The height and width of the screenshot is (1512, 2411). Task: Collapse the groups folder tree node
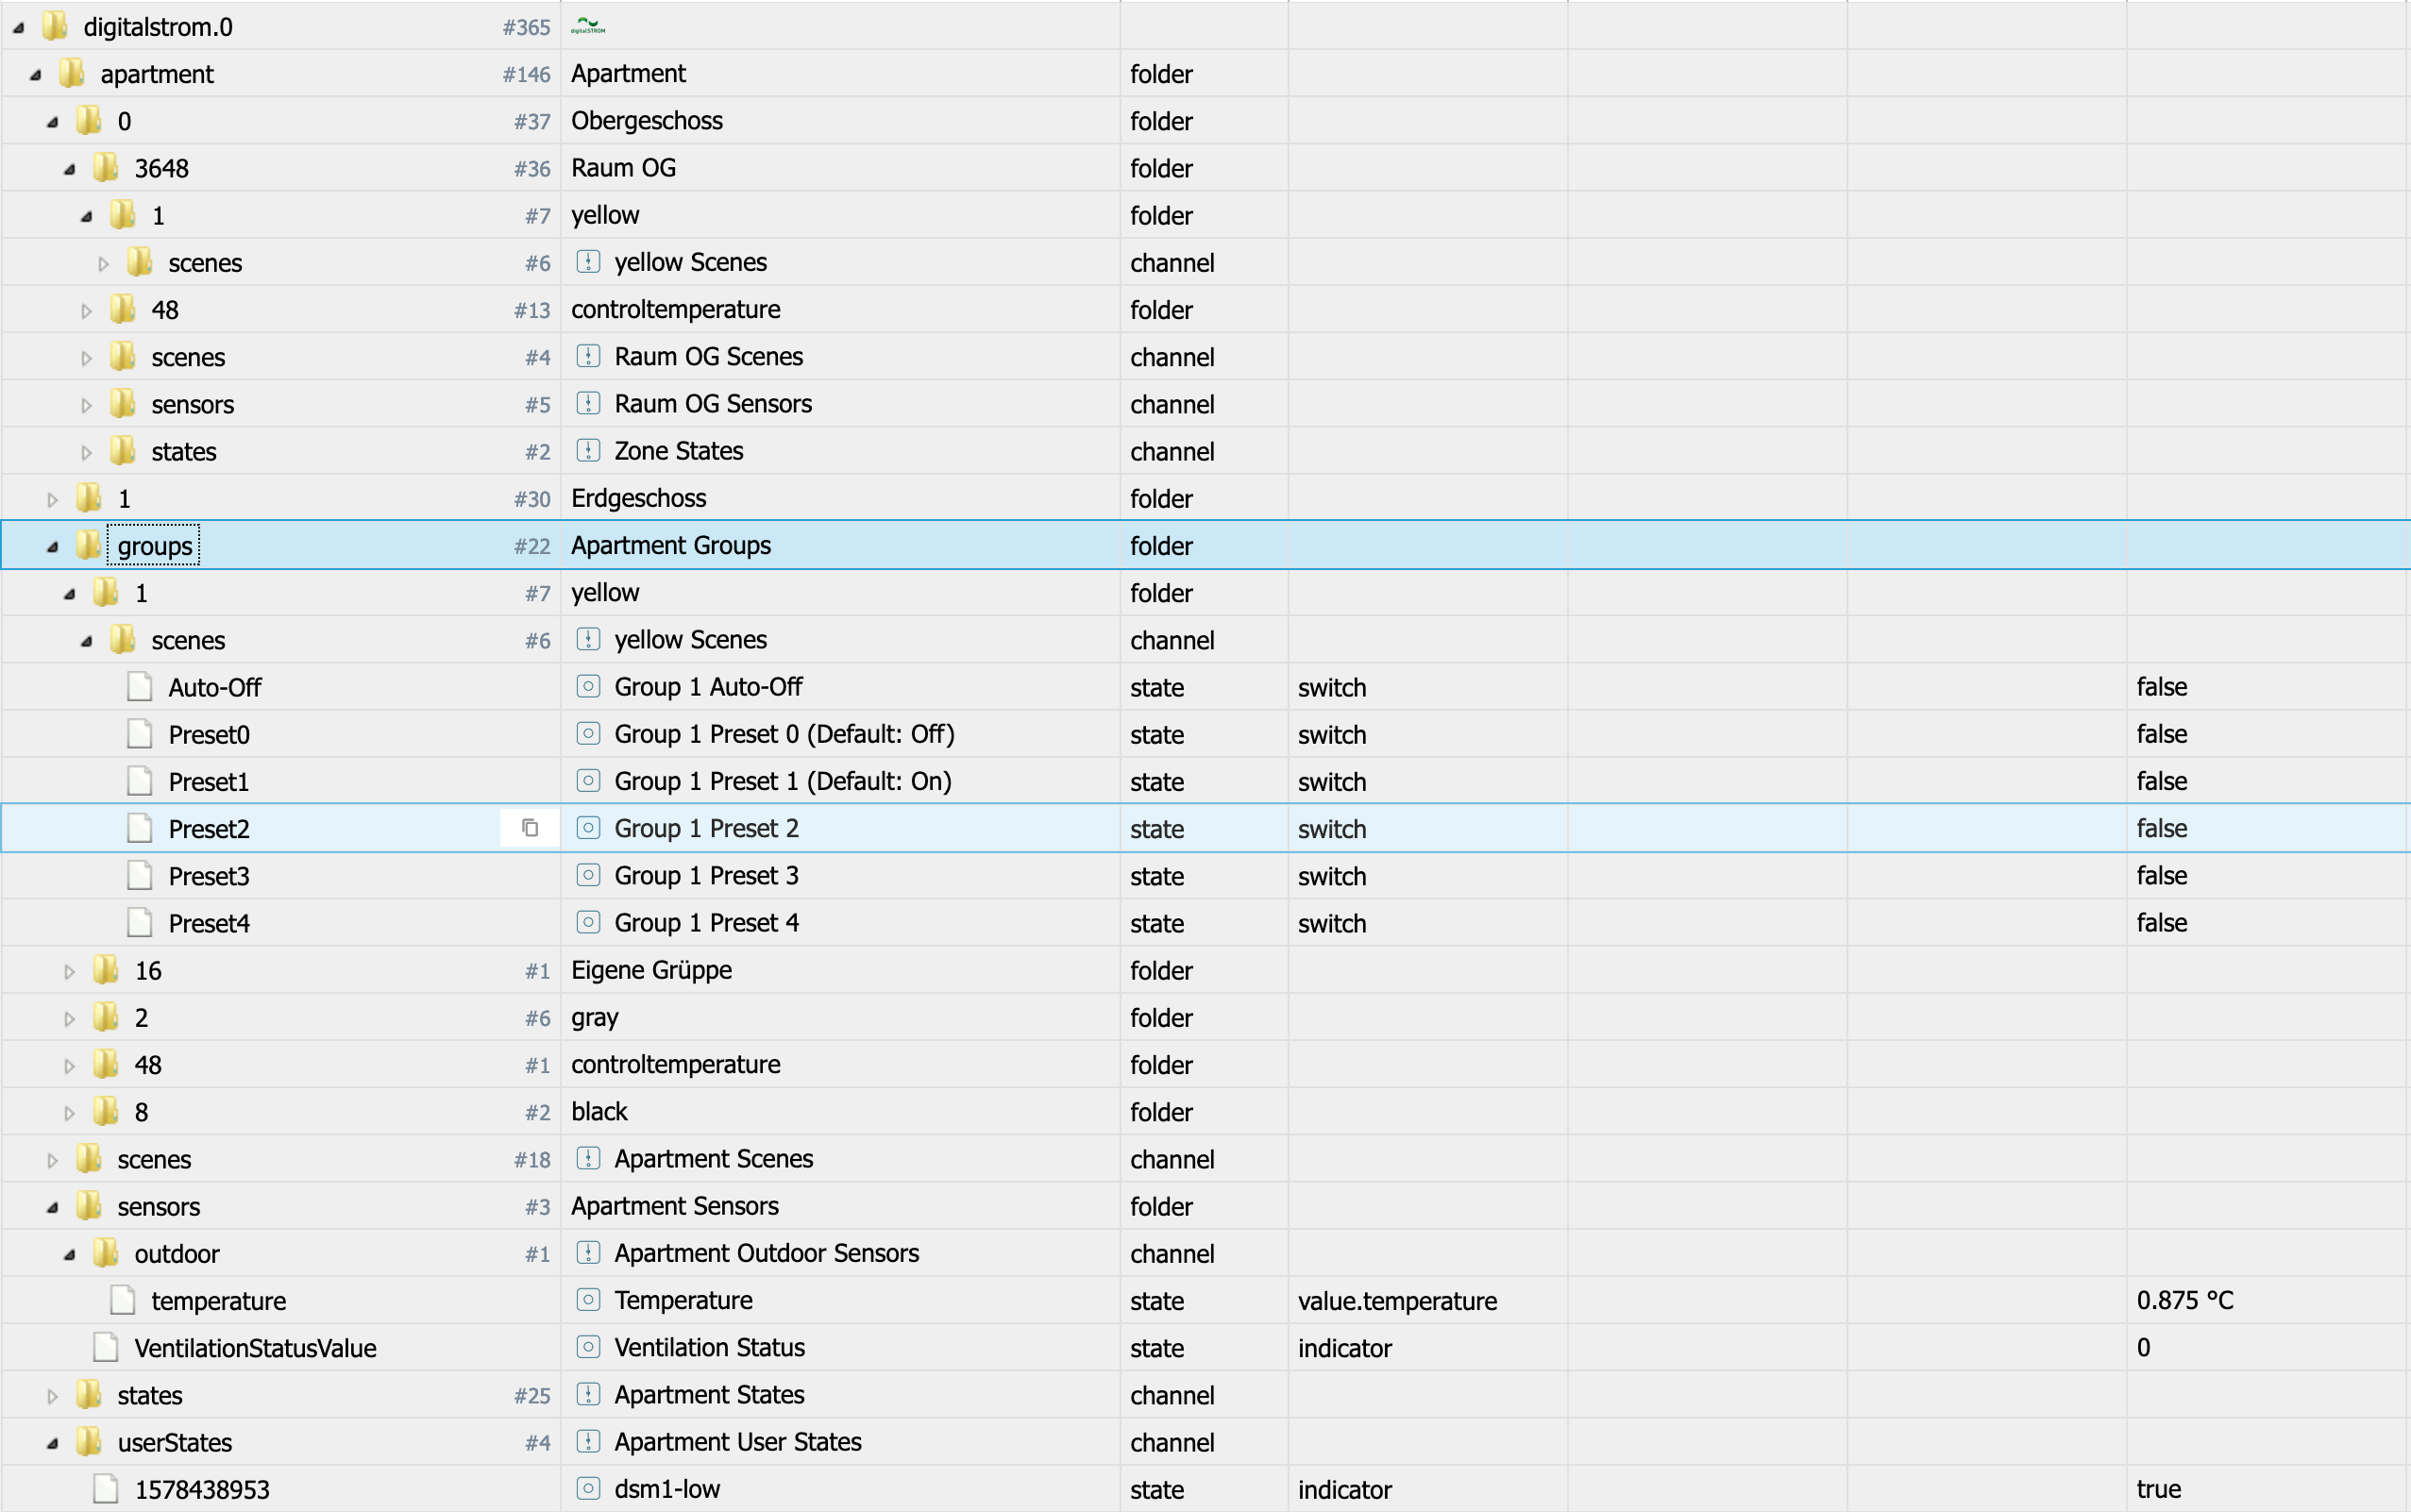[53, 546]
